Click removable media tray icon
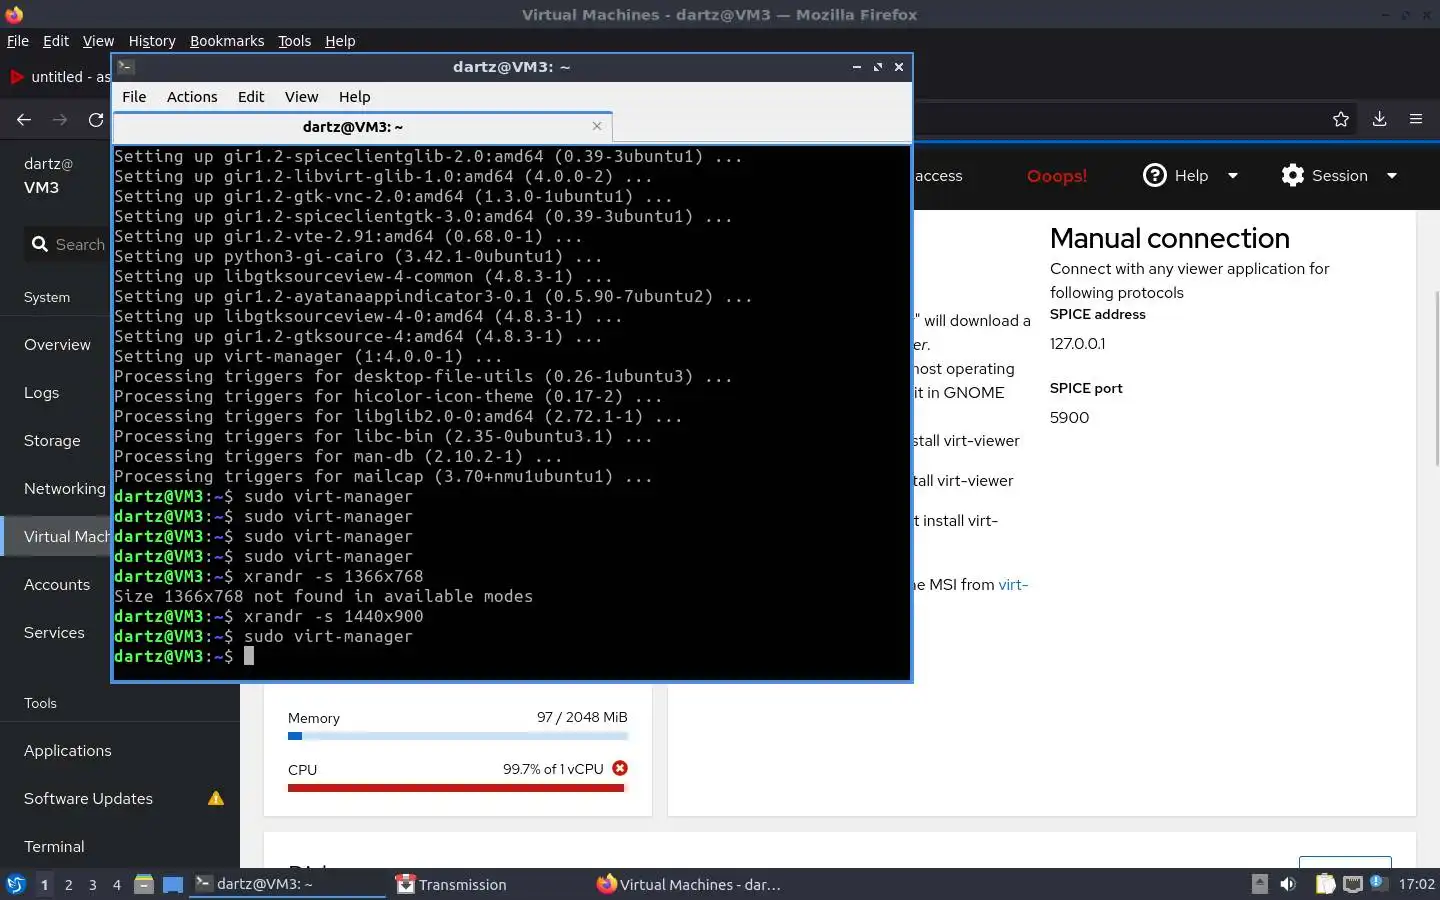The height and width of the screenshot is (900, 1440). pos(1260,884)
